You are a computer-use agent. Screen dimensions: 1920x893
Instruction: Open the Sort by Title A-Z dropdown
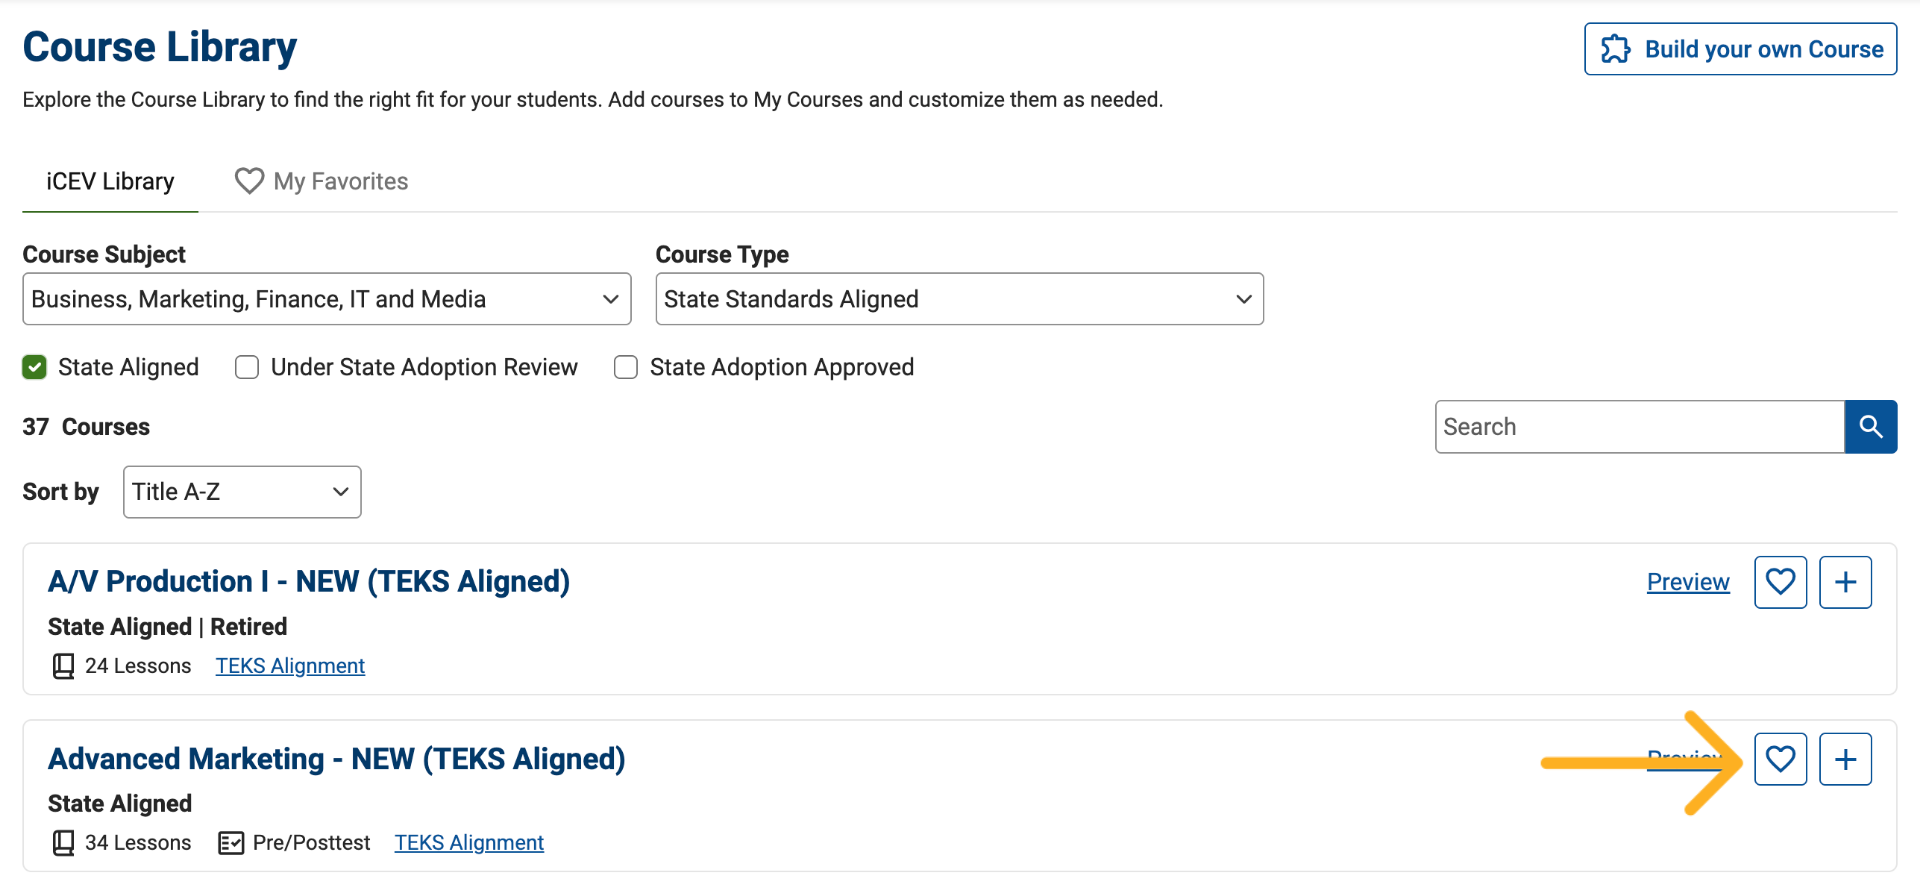click(x=242, y=492)
